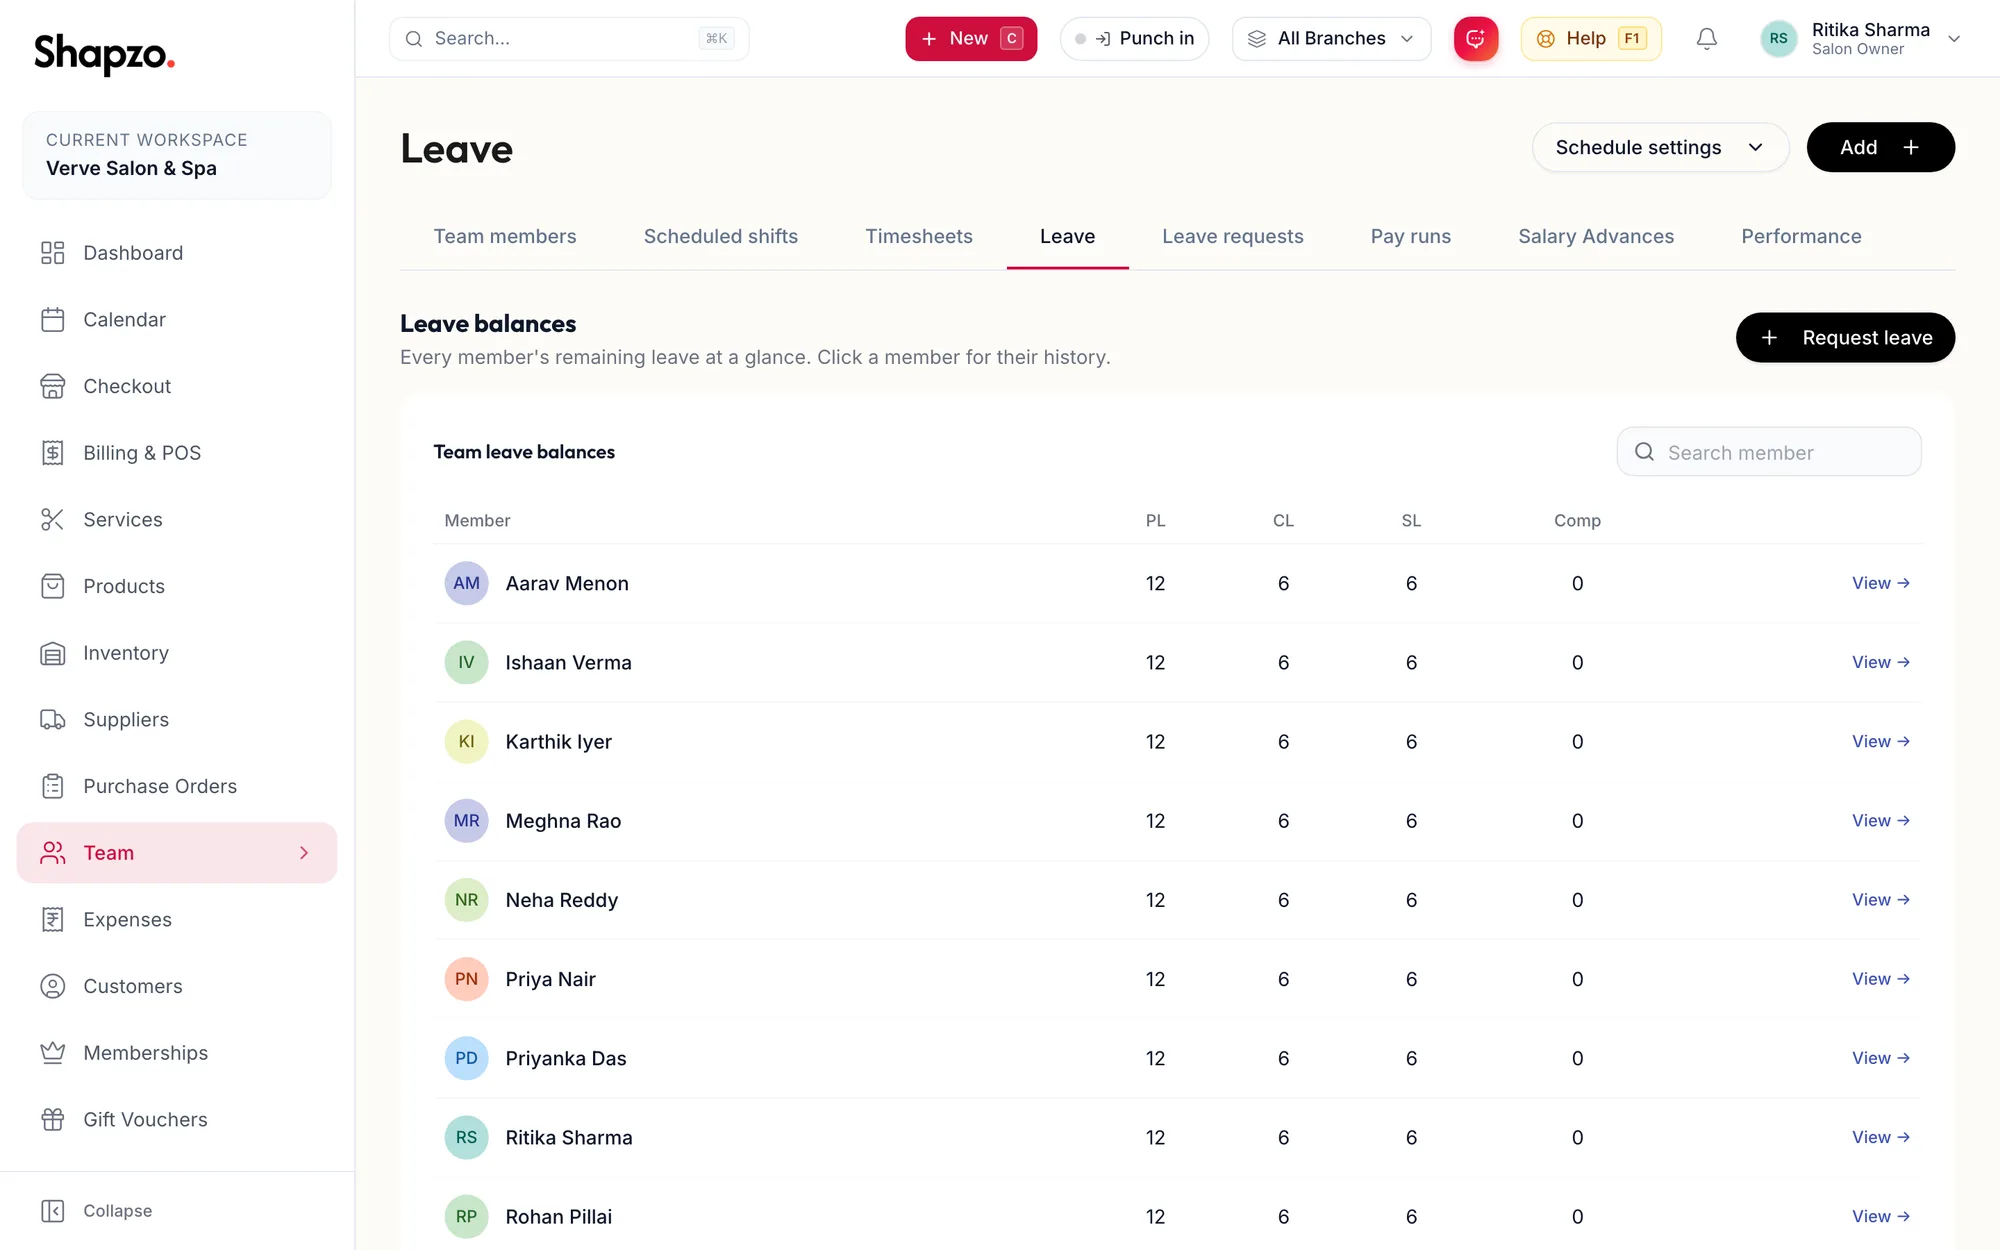Click the red chat assistant icon

coord(1476,39)
